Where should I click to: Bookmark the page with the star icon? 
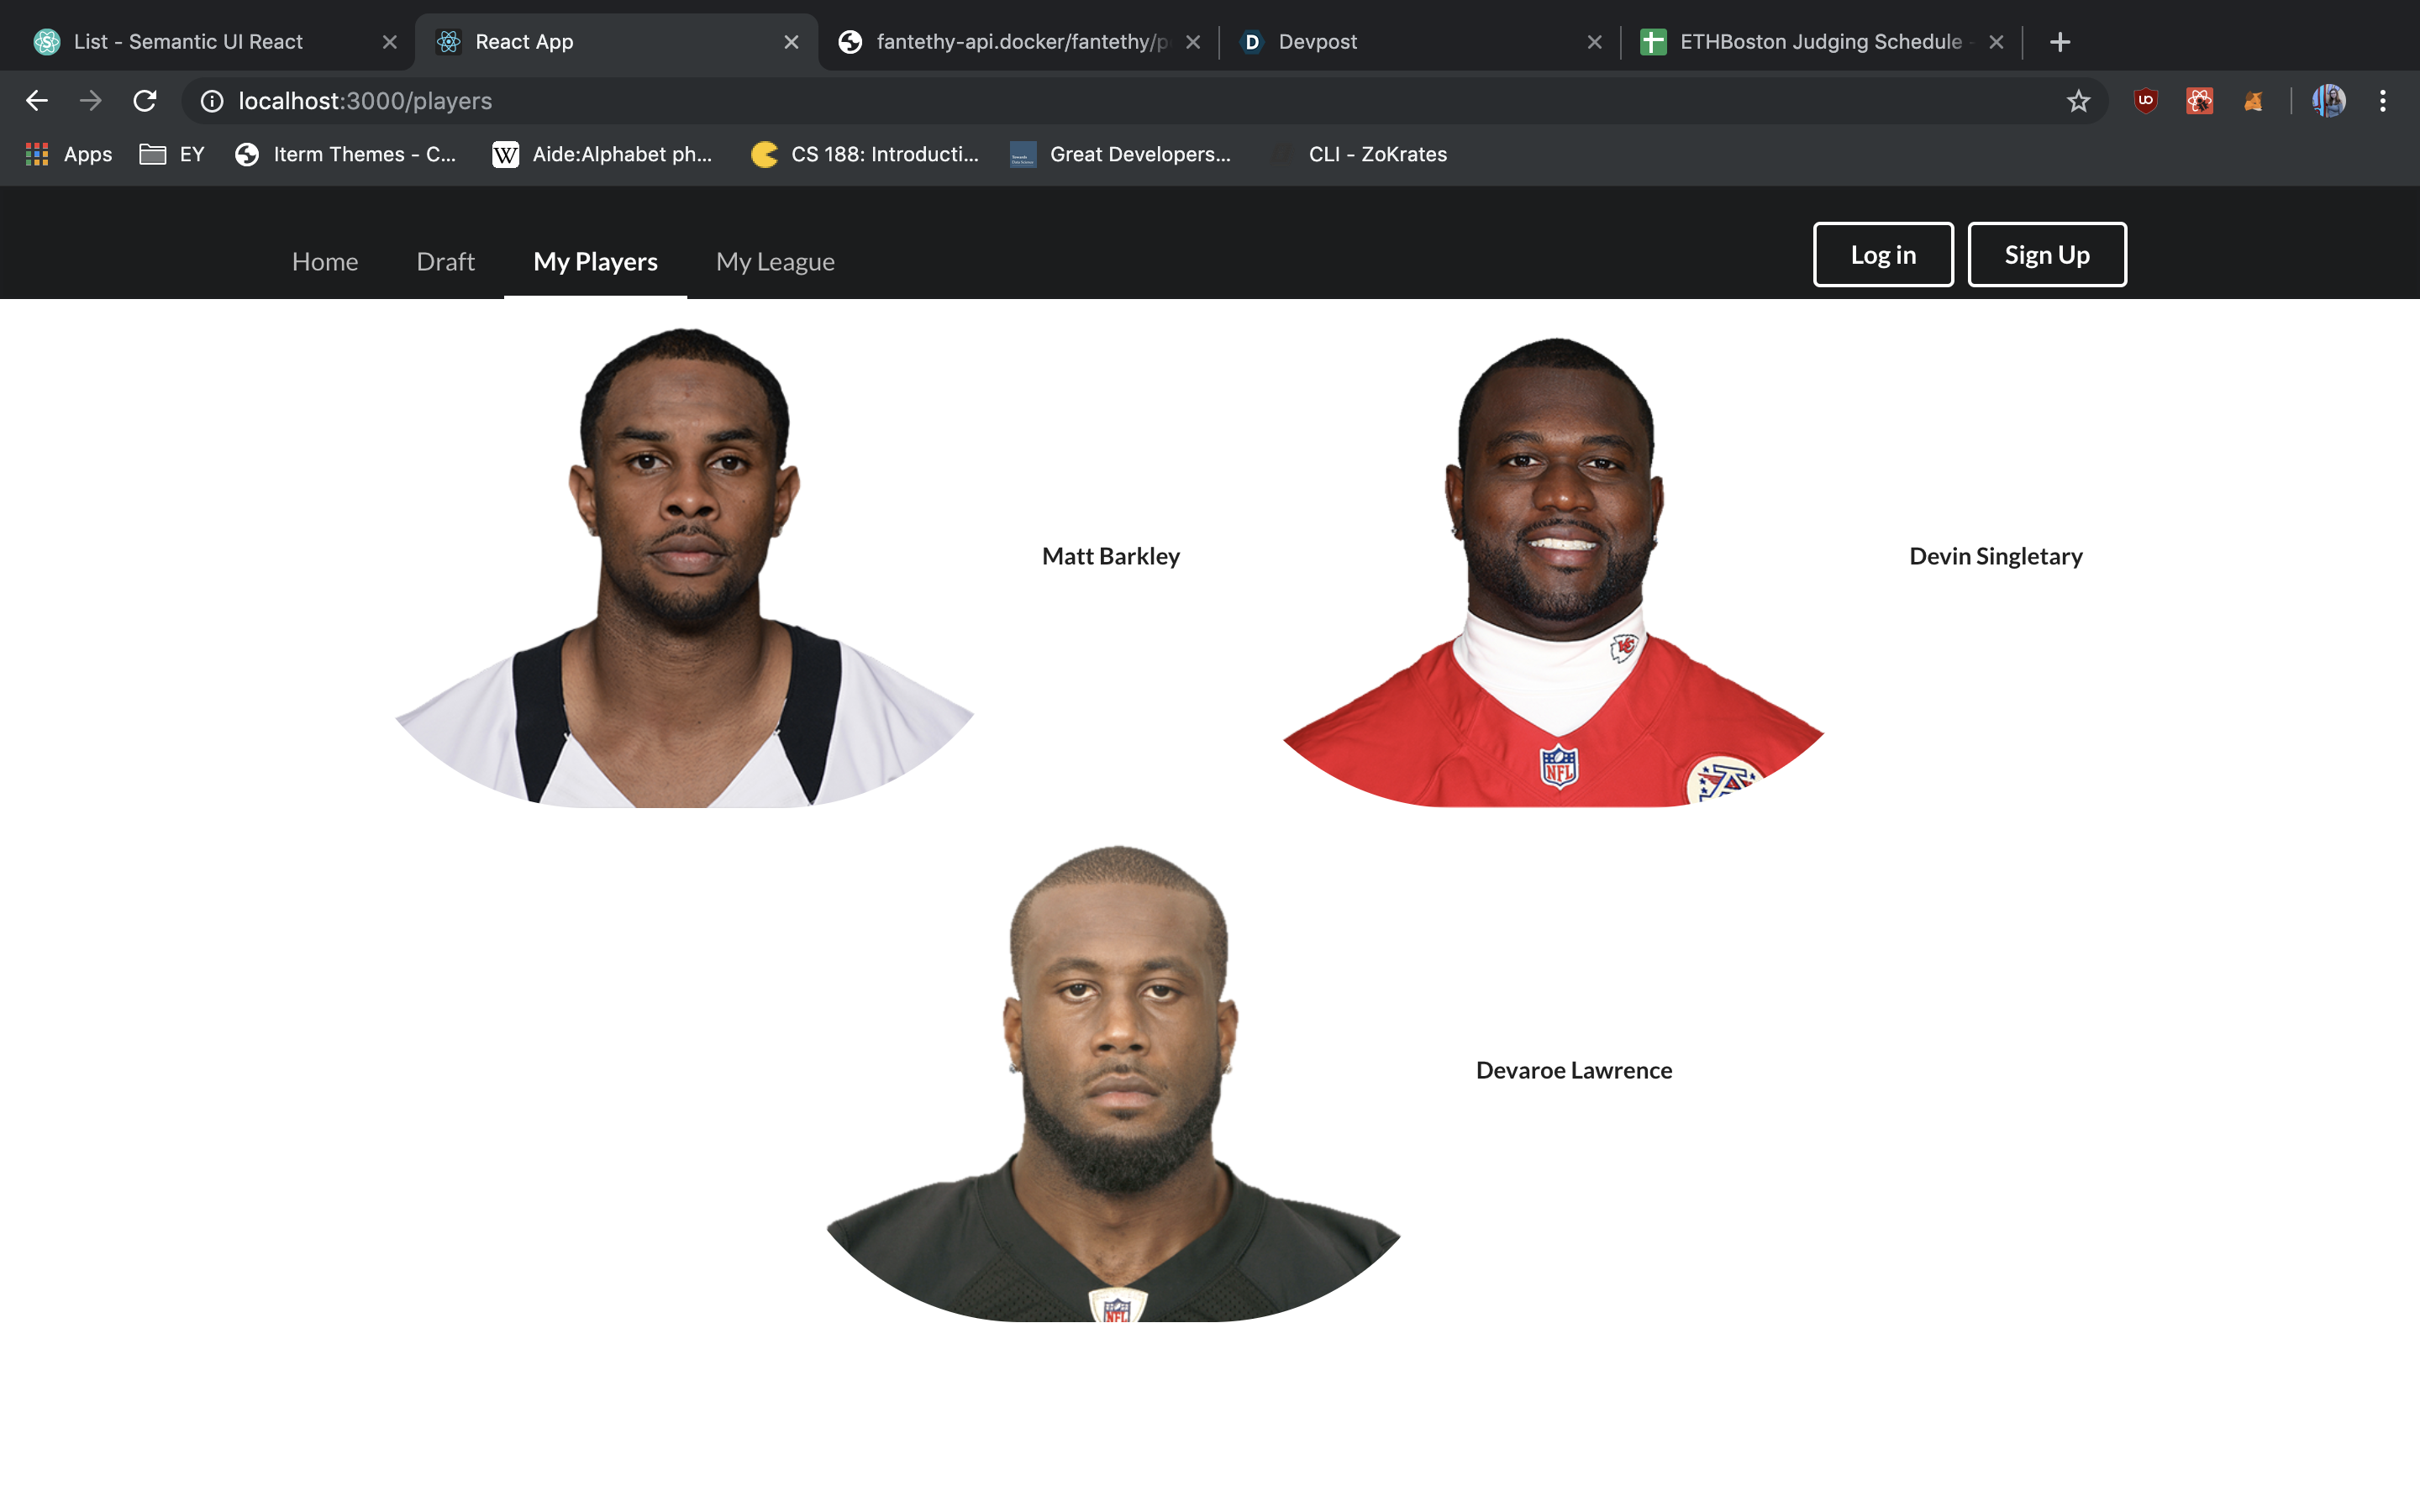coord(2078,100)
